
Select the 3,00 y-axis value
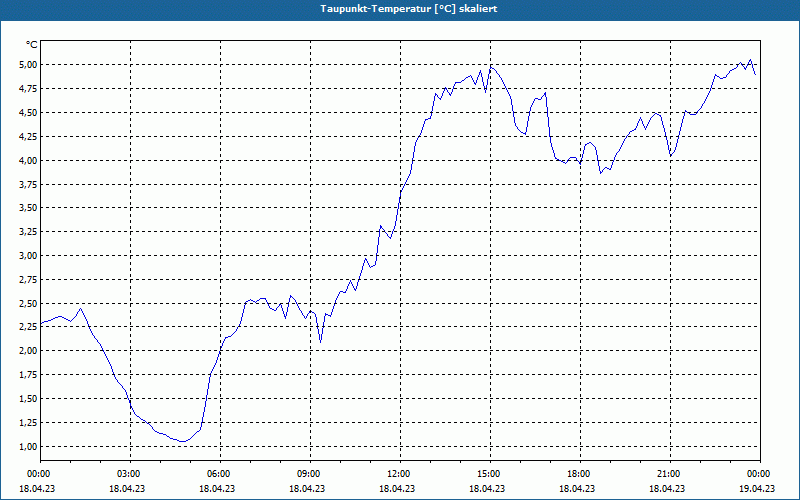pos(28,256)
